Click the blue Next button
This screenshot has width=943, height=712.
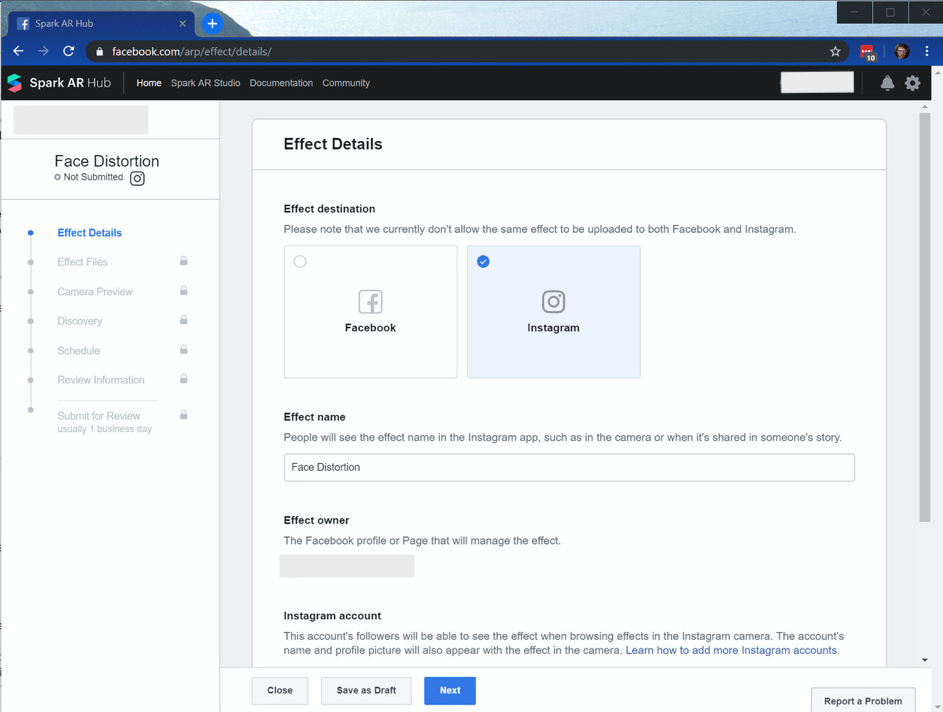(450, 690)
